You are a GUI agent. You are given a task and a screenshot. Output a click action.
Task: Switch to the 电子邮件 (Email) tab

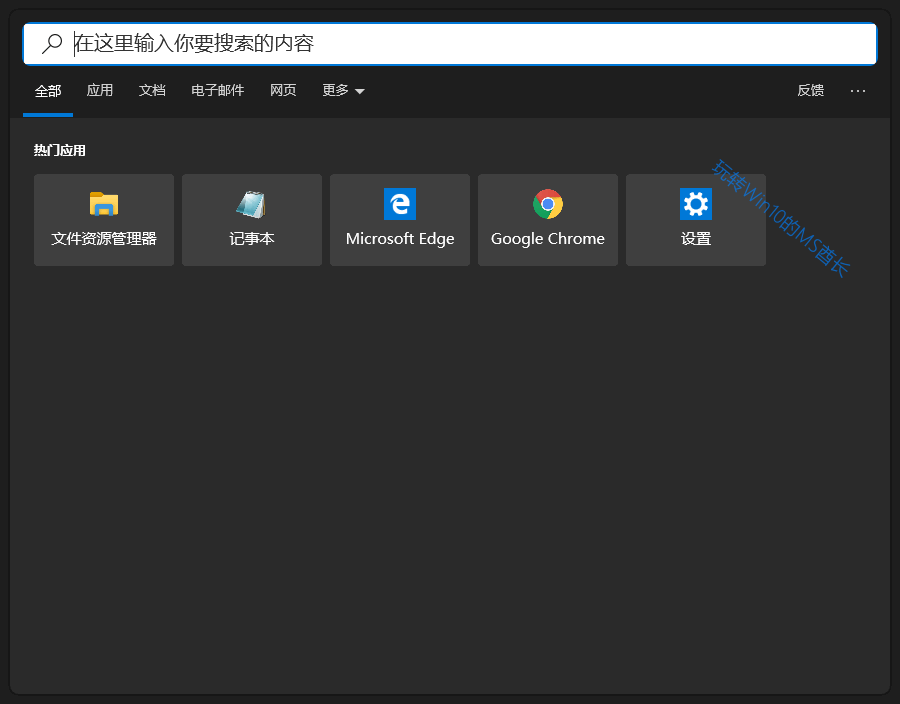(x=218, y=90)
